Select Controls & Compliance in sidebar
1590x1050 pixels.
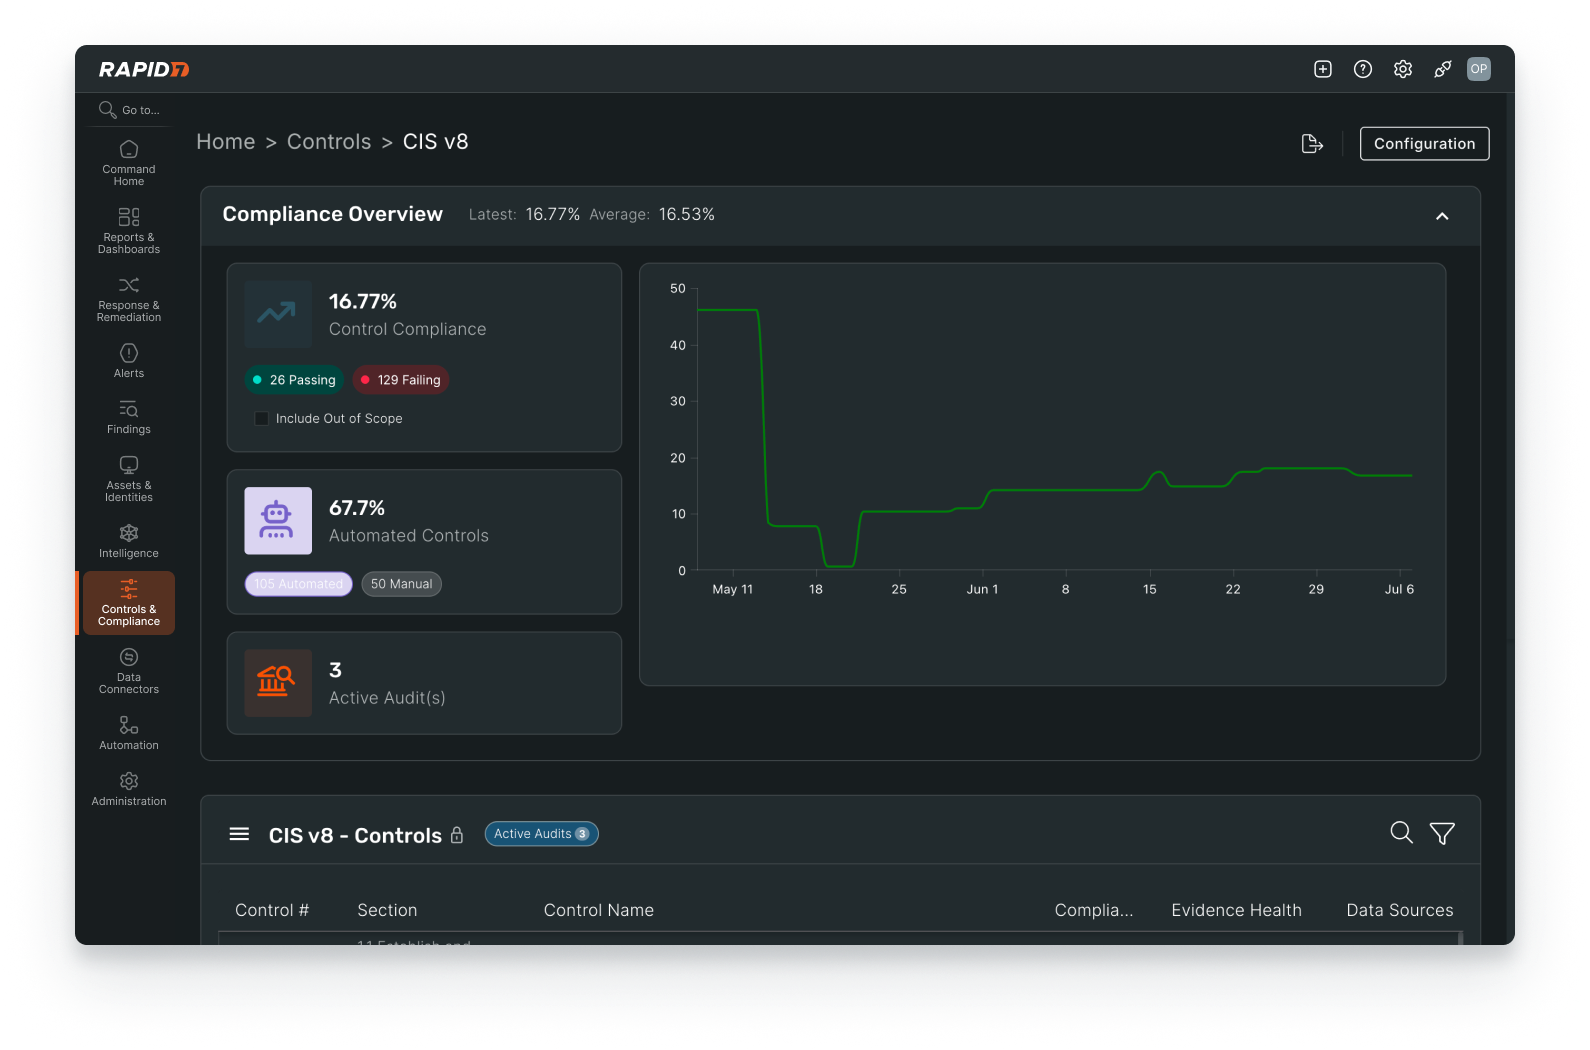129,603
